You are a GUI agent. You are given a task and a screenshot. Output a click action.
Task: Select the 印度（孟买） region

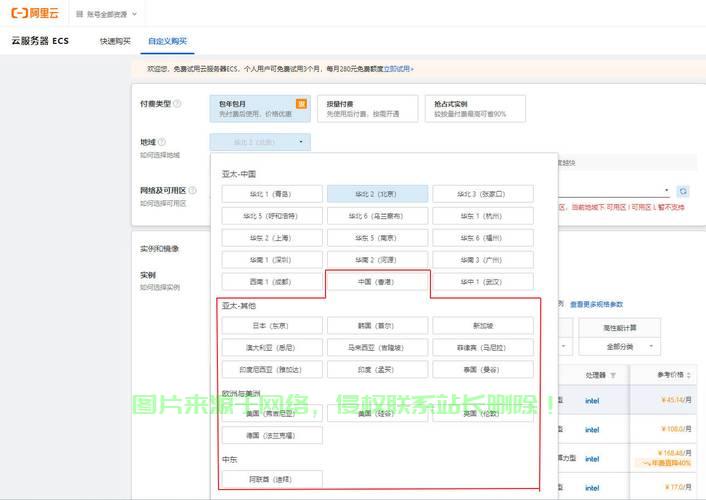[x=377, y=370]
